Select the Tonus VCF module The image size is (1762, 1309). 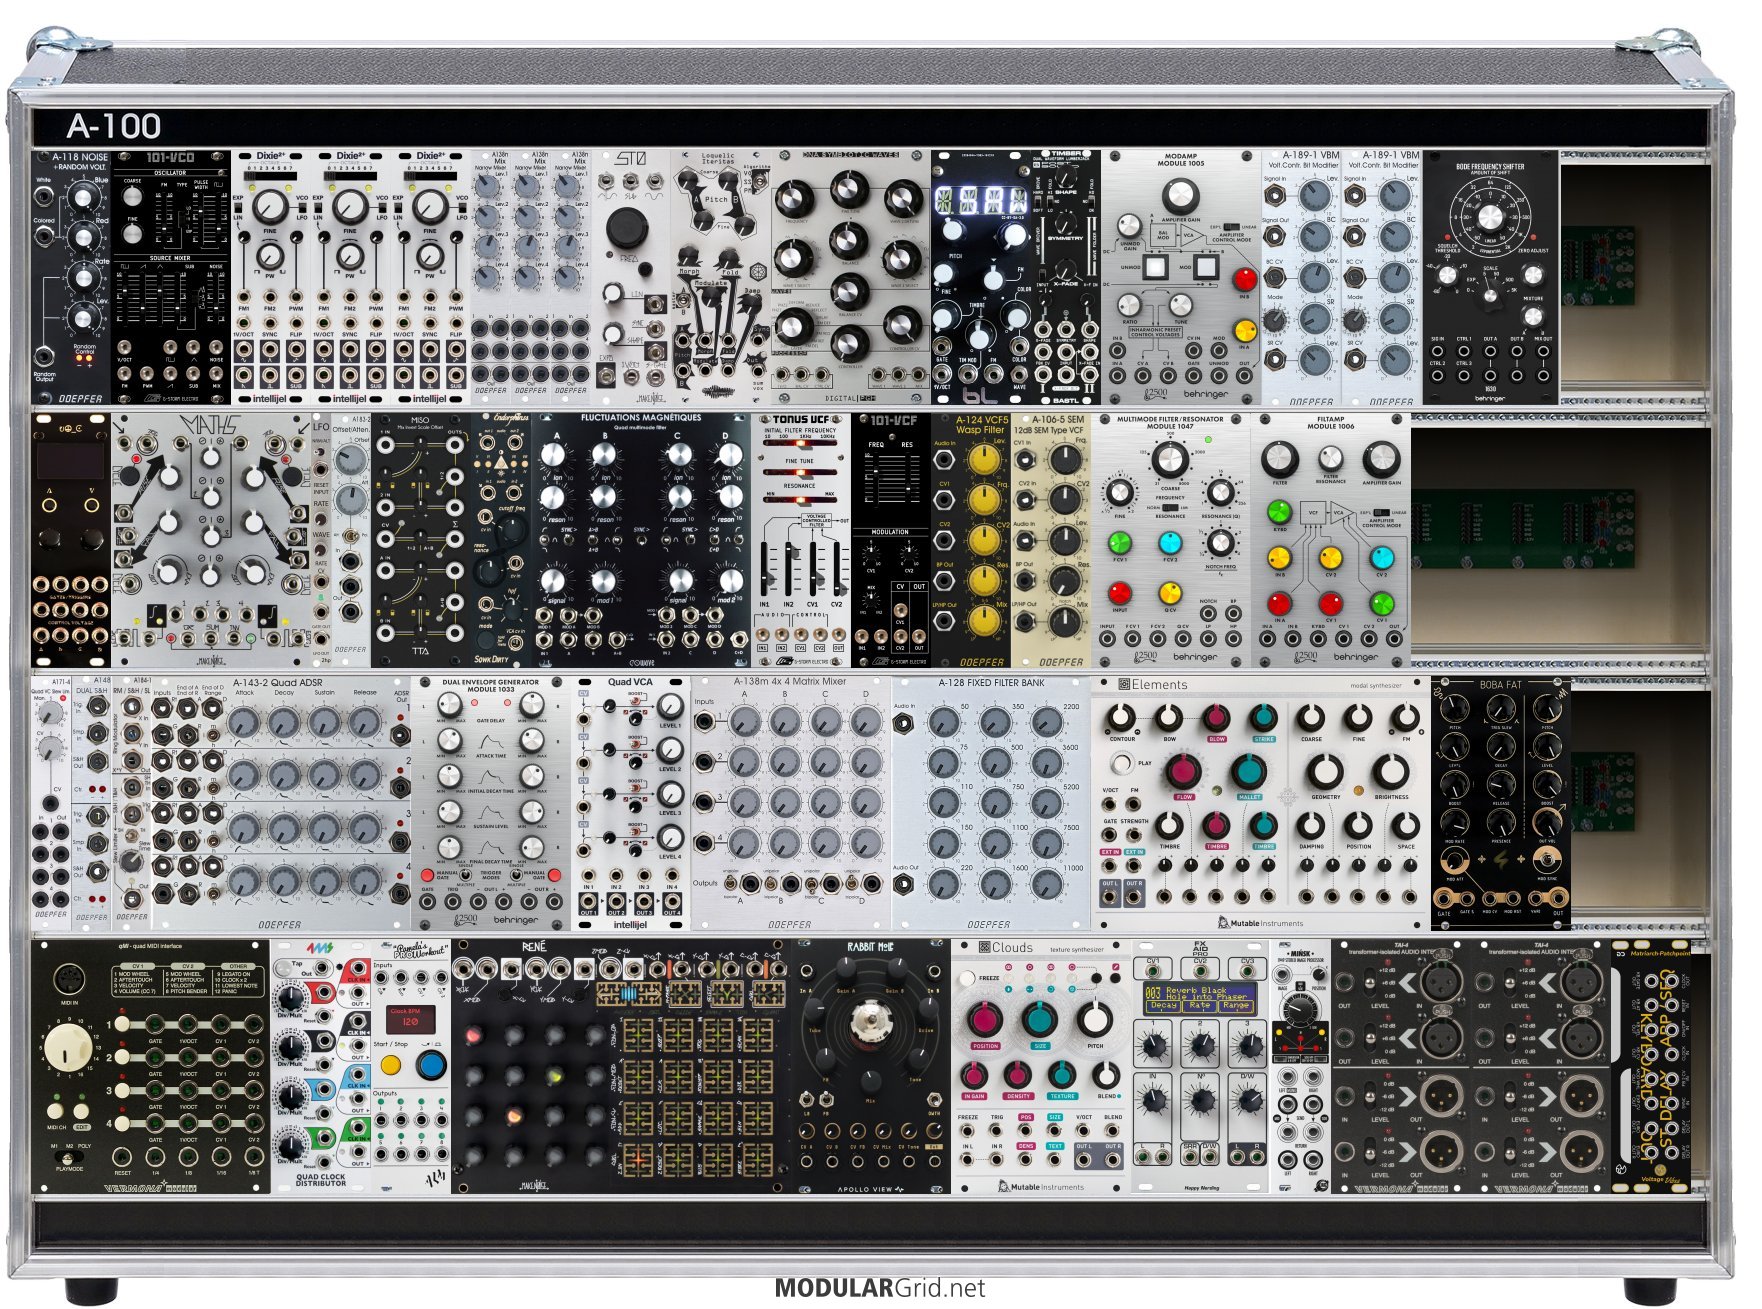[801, 540]
